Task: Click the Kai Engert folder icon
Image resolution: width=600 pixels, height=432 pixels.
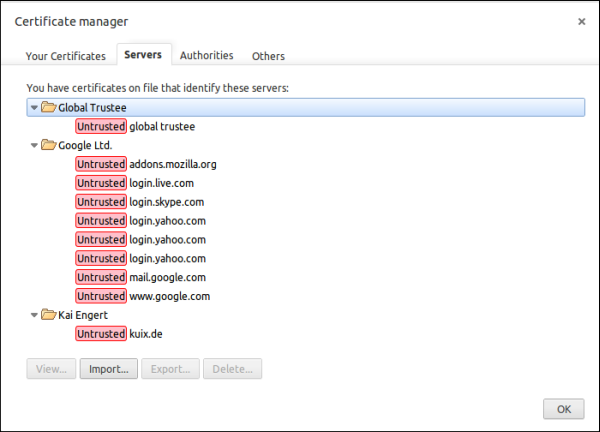Action: [49, 315]
